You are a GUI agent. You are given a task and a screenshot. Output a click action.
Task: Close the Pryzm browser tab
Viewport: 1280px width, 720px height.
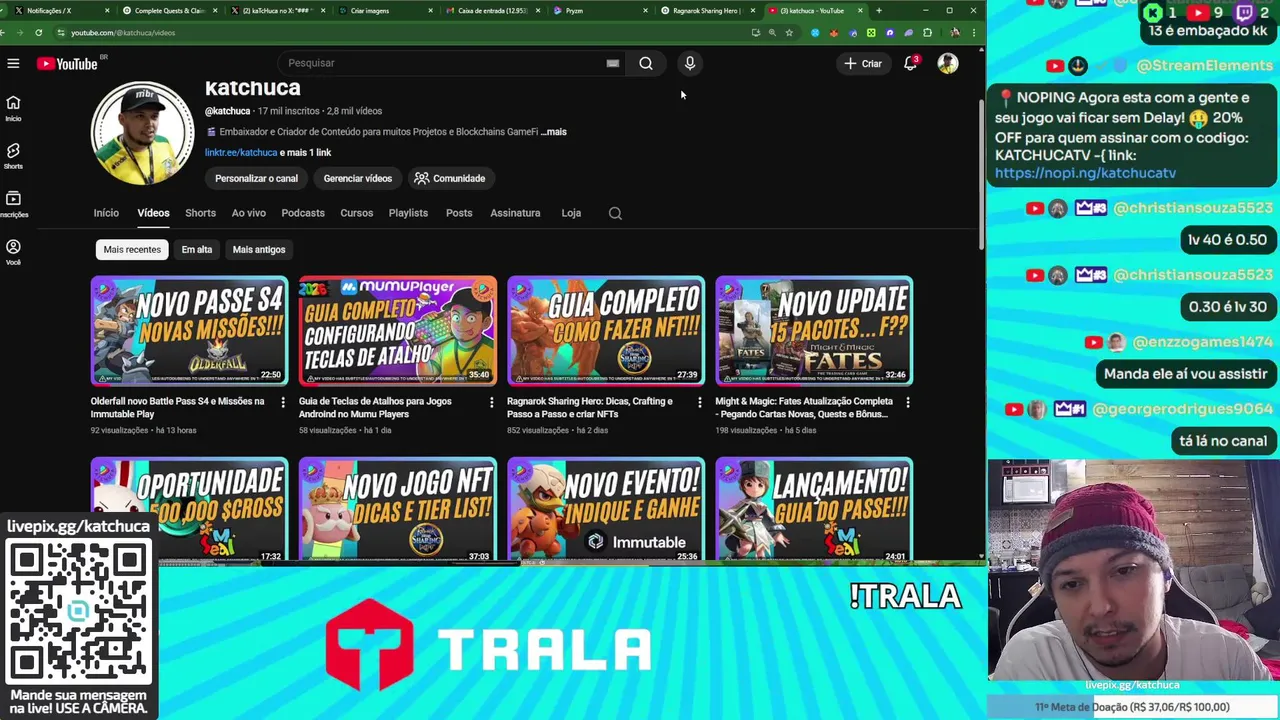[x=643, y=10]
